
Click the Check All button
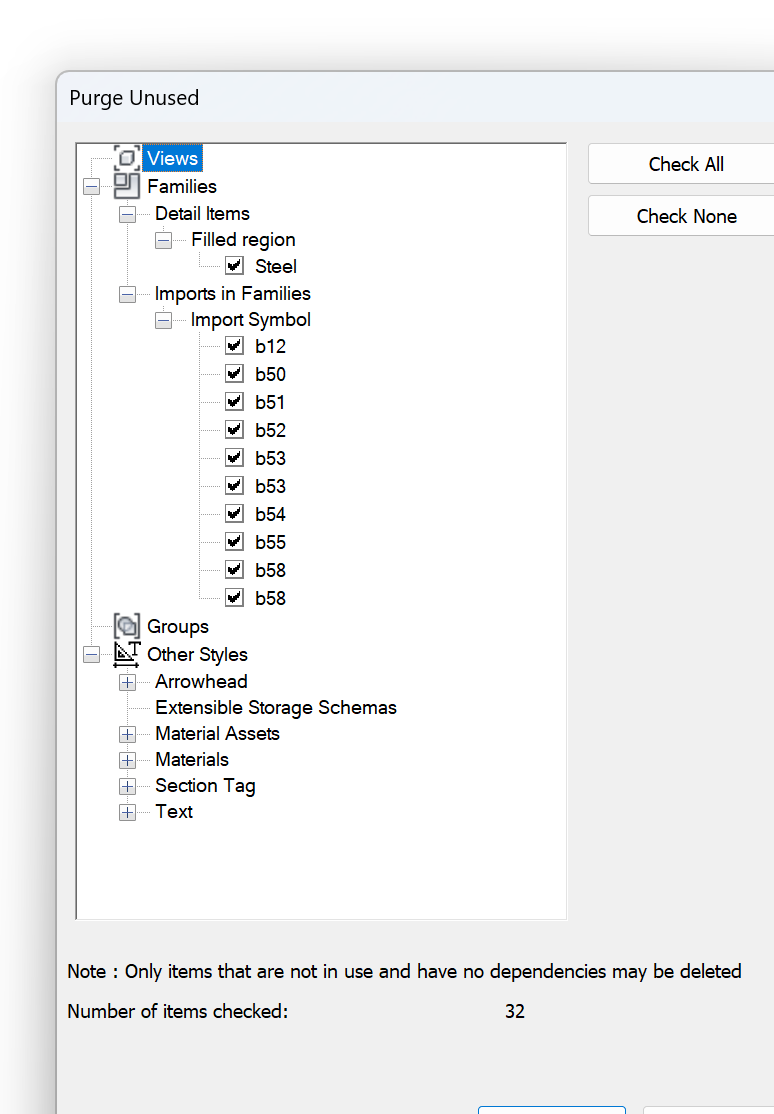coord(686,164)
